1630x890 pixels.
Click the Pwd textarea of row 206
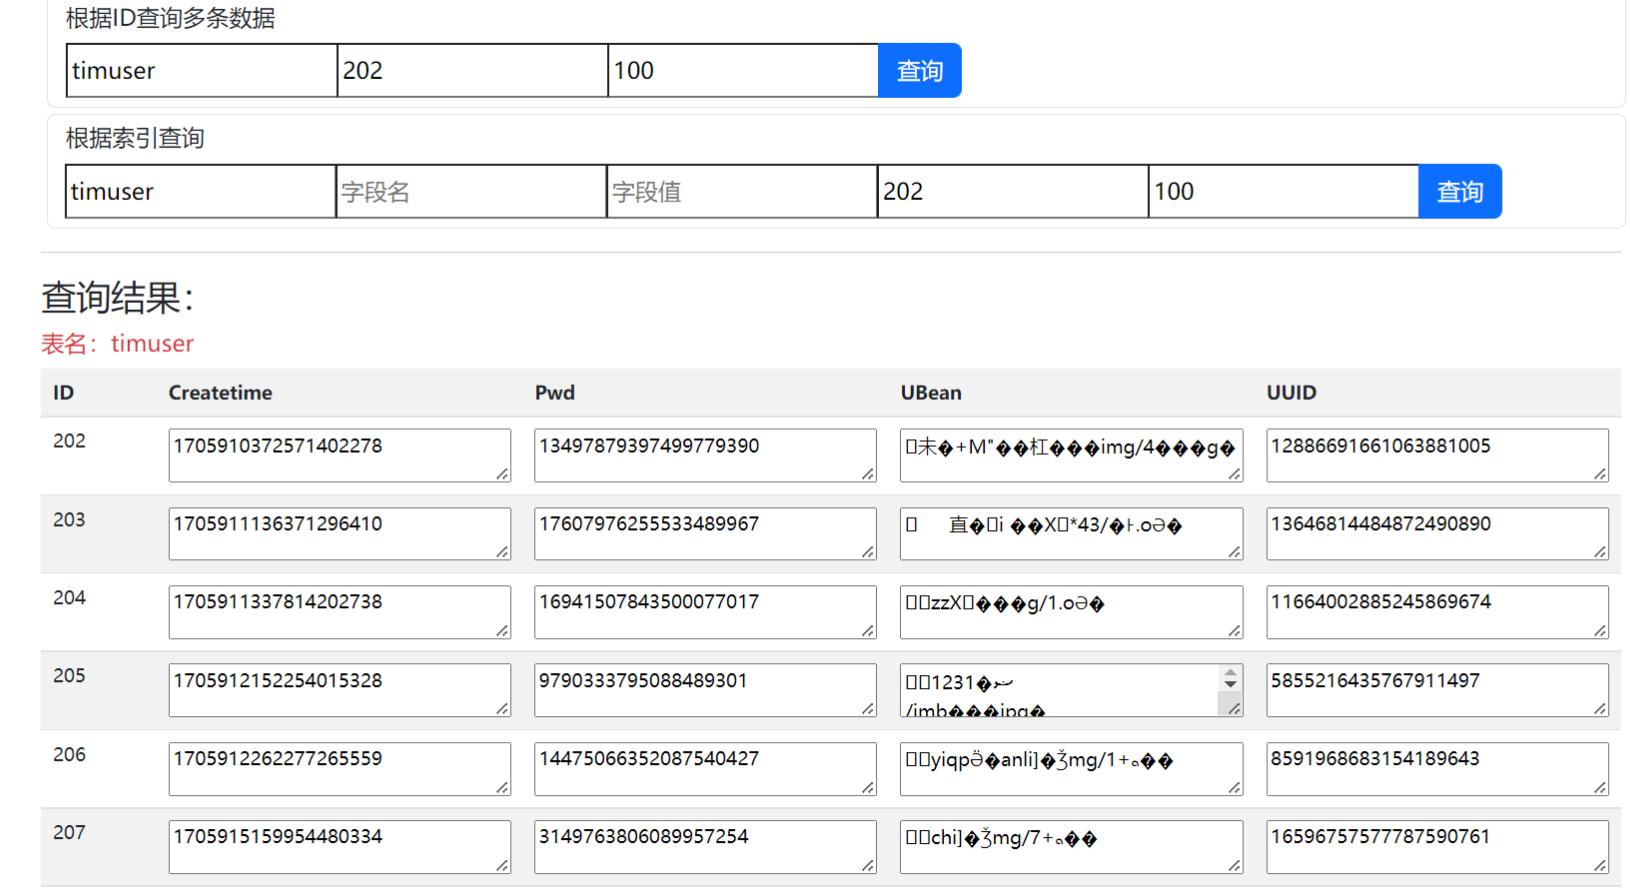705,768
